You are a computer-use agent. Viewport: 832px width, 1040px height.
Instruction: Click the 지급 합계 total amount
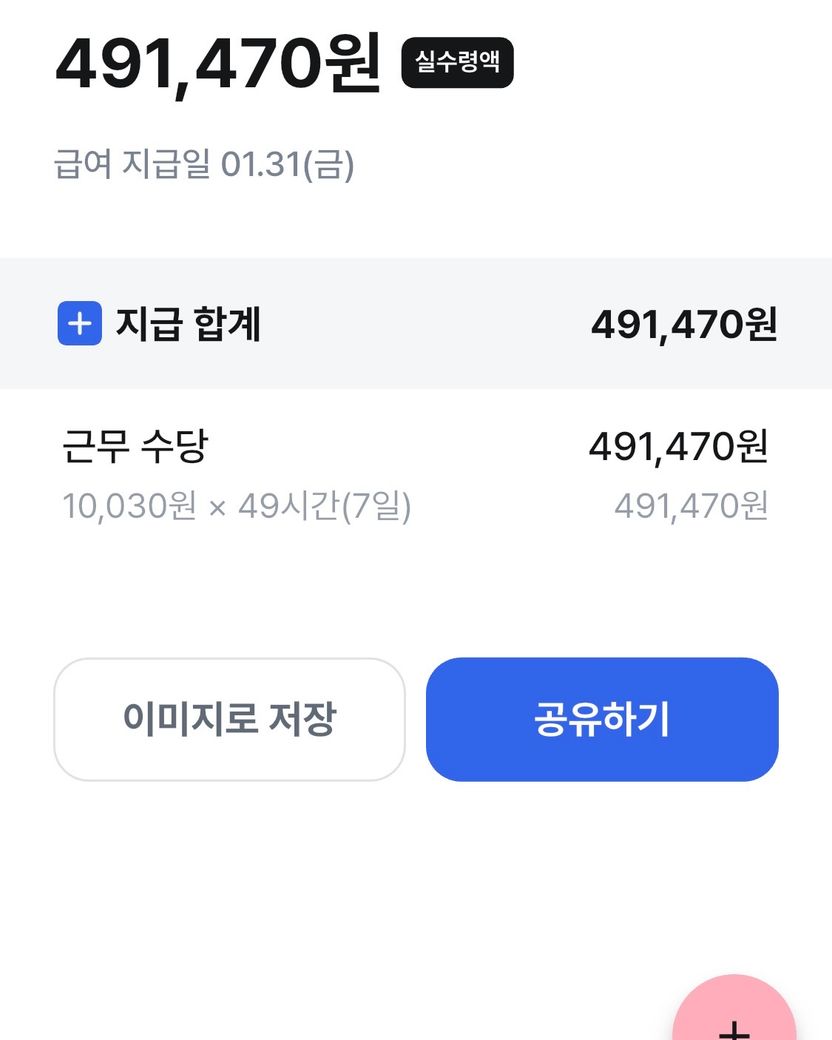683,324
